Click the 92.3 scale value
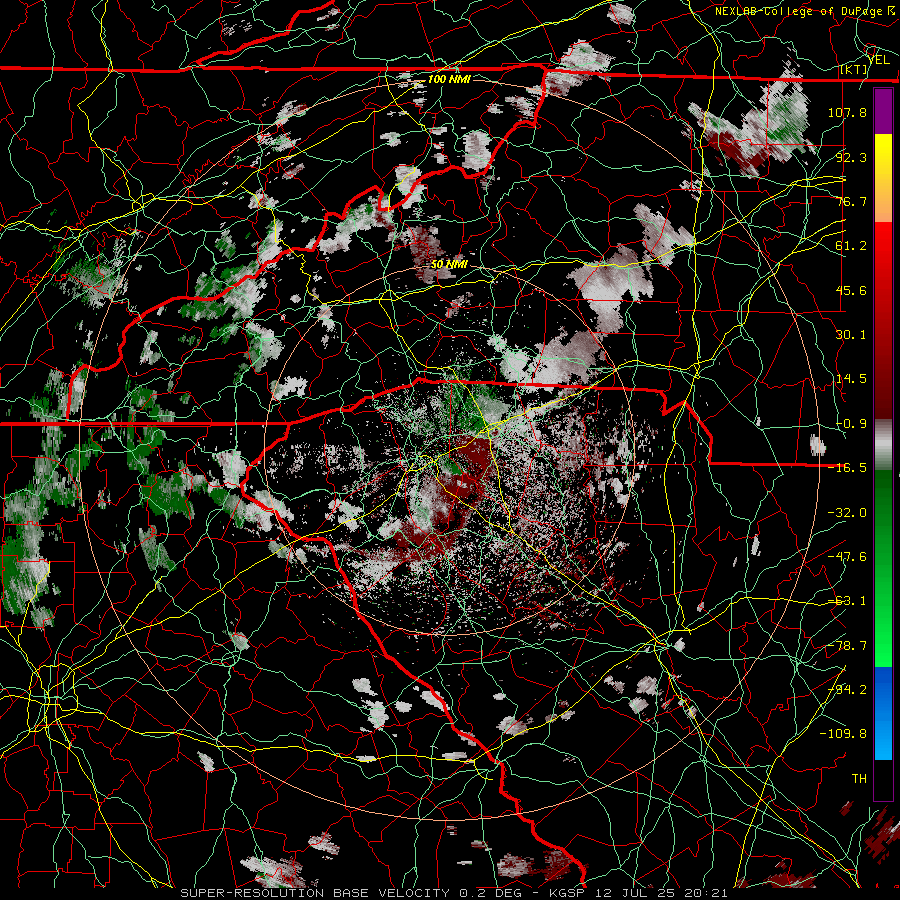The image size is (900, 900). click(x=851, y=157)
